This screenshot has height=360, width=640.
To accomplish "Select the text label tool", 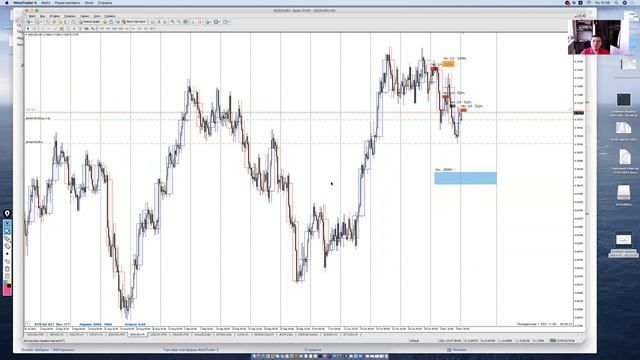I will click(x=80, y=29).
